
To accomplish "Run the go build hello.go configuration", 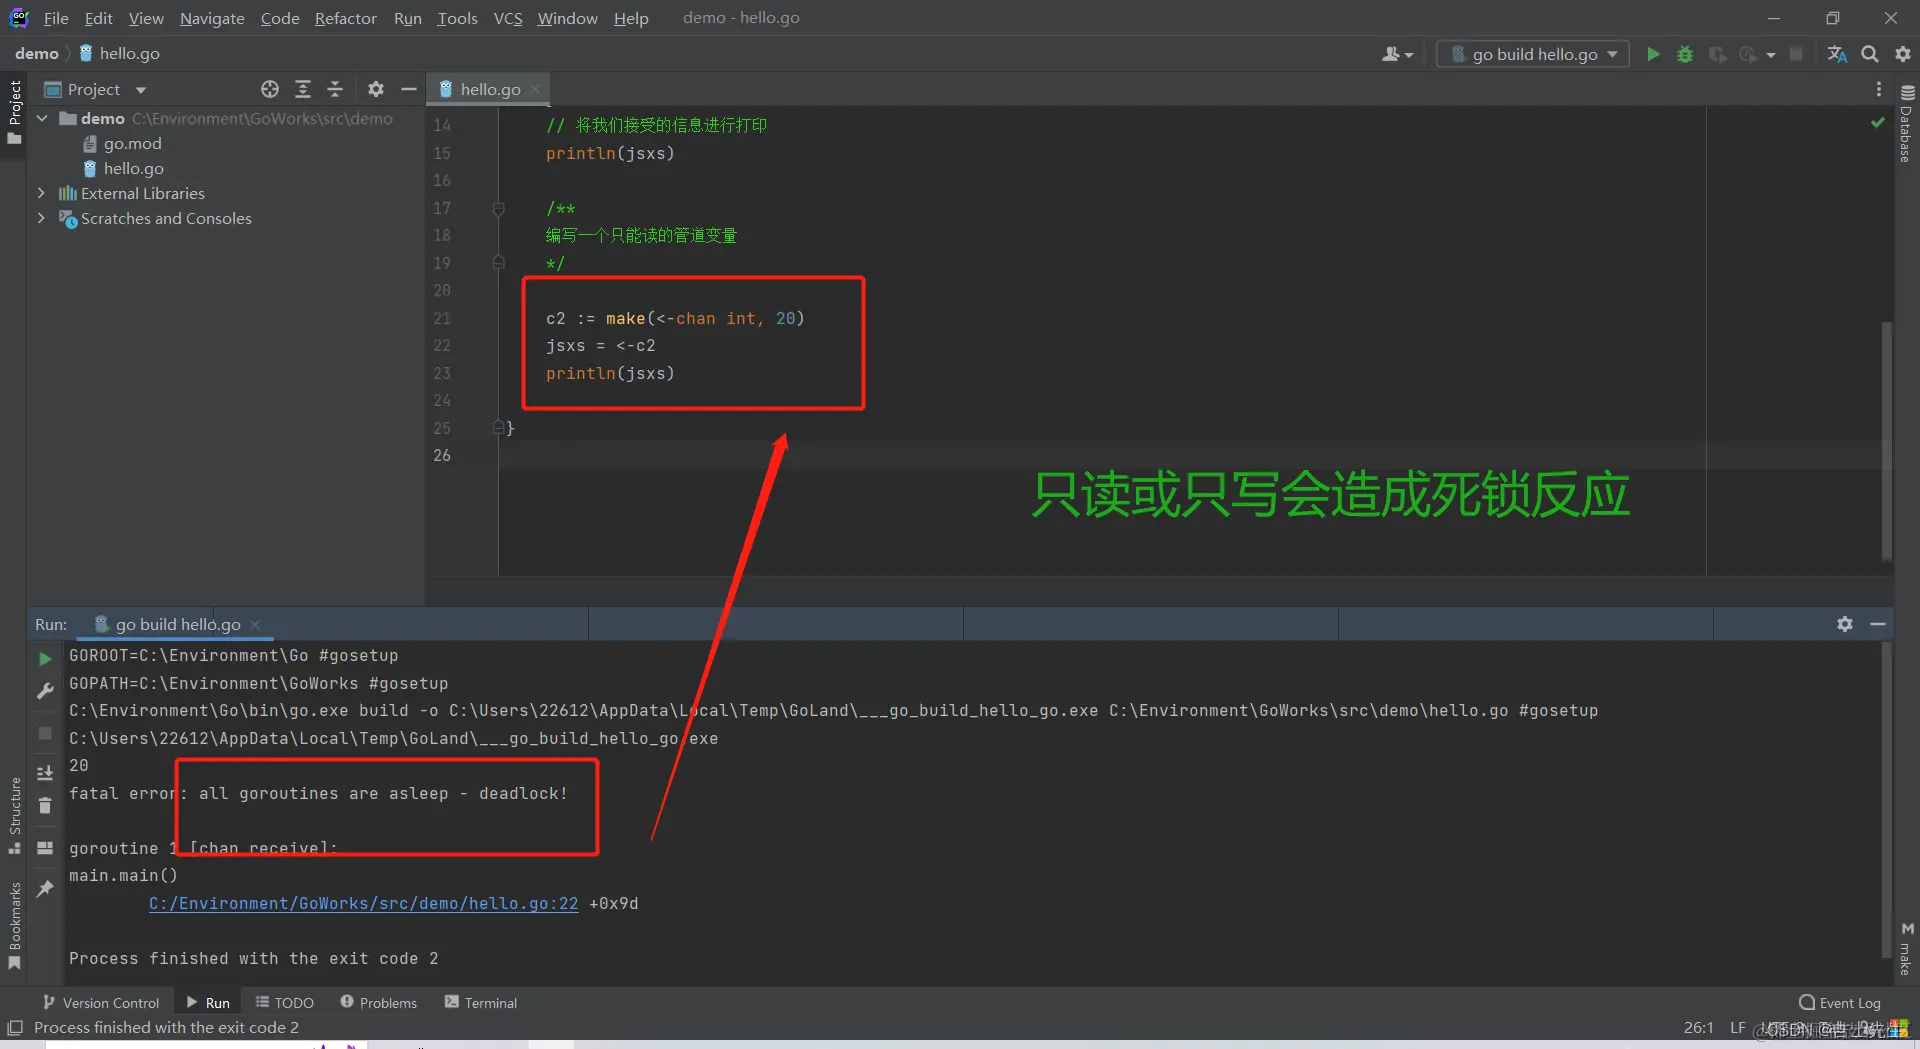I will [1653, 54].
